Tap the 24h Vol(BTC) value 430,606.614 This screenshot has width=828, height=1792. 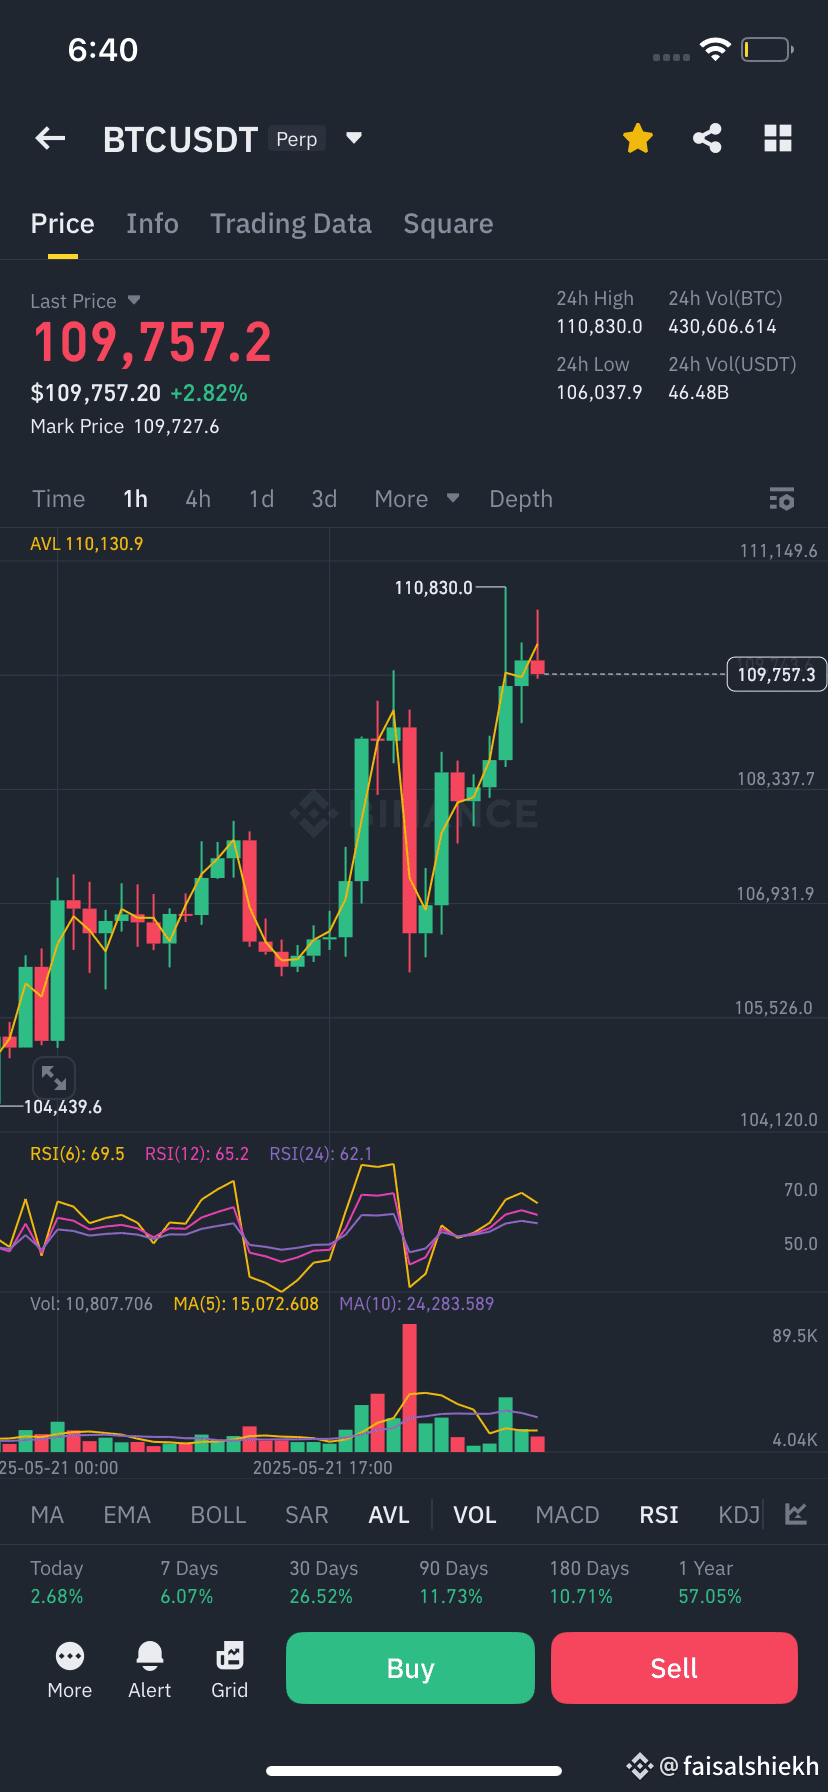pyautogui.click(x=722, y=326)
